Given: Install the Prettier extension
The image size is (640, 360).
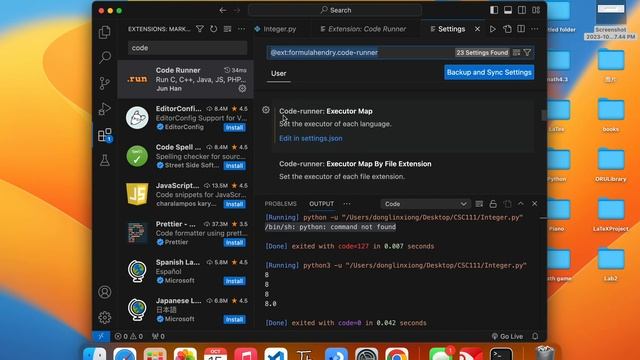Looking at the screenshot, I should pyautogui.click(x=234, y=242).
